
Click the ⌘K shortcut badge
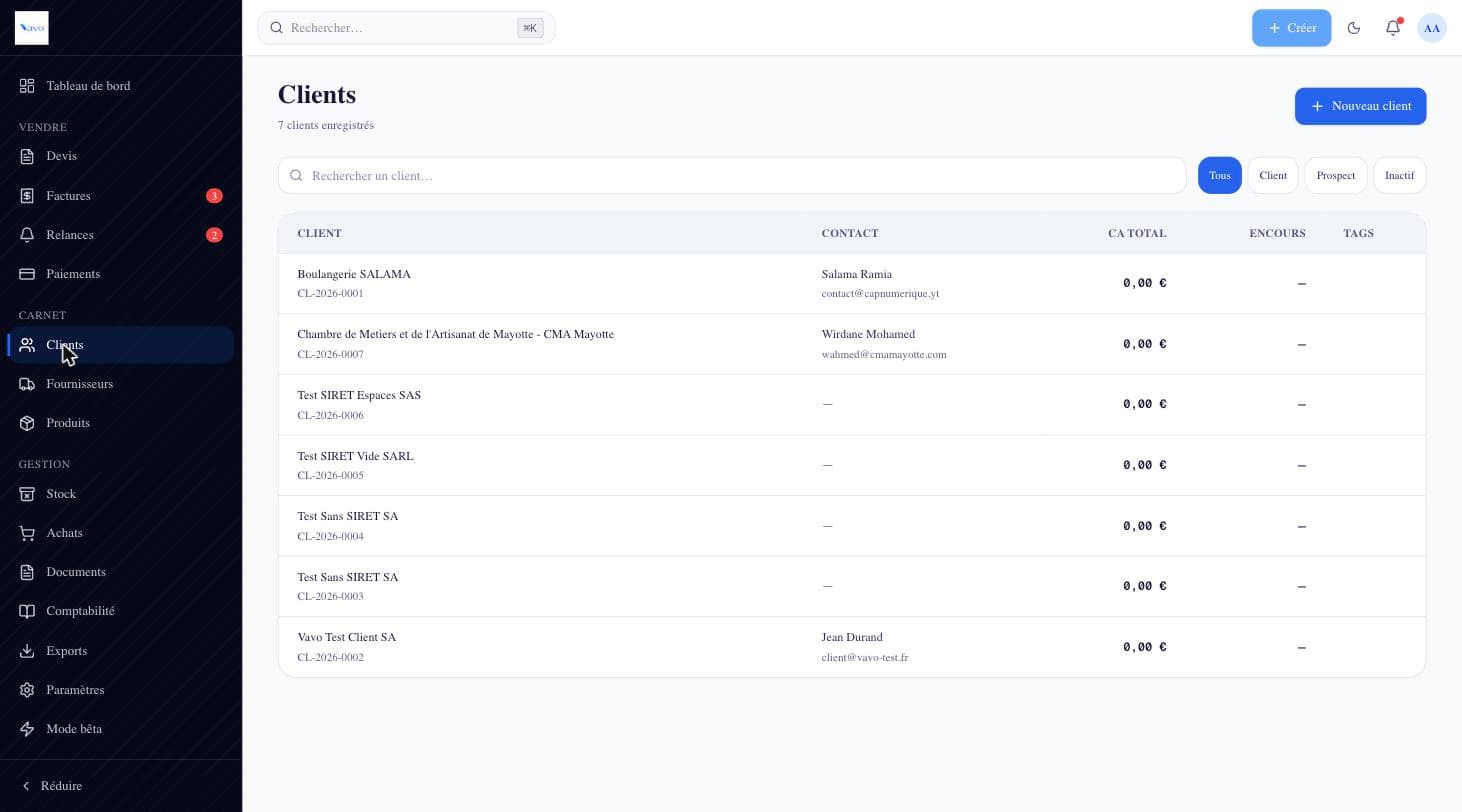point(530,28)
